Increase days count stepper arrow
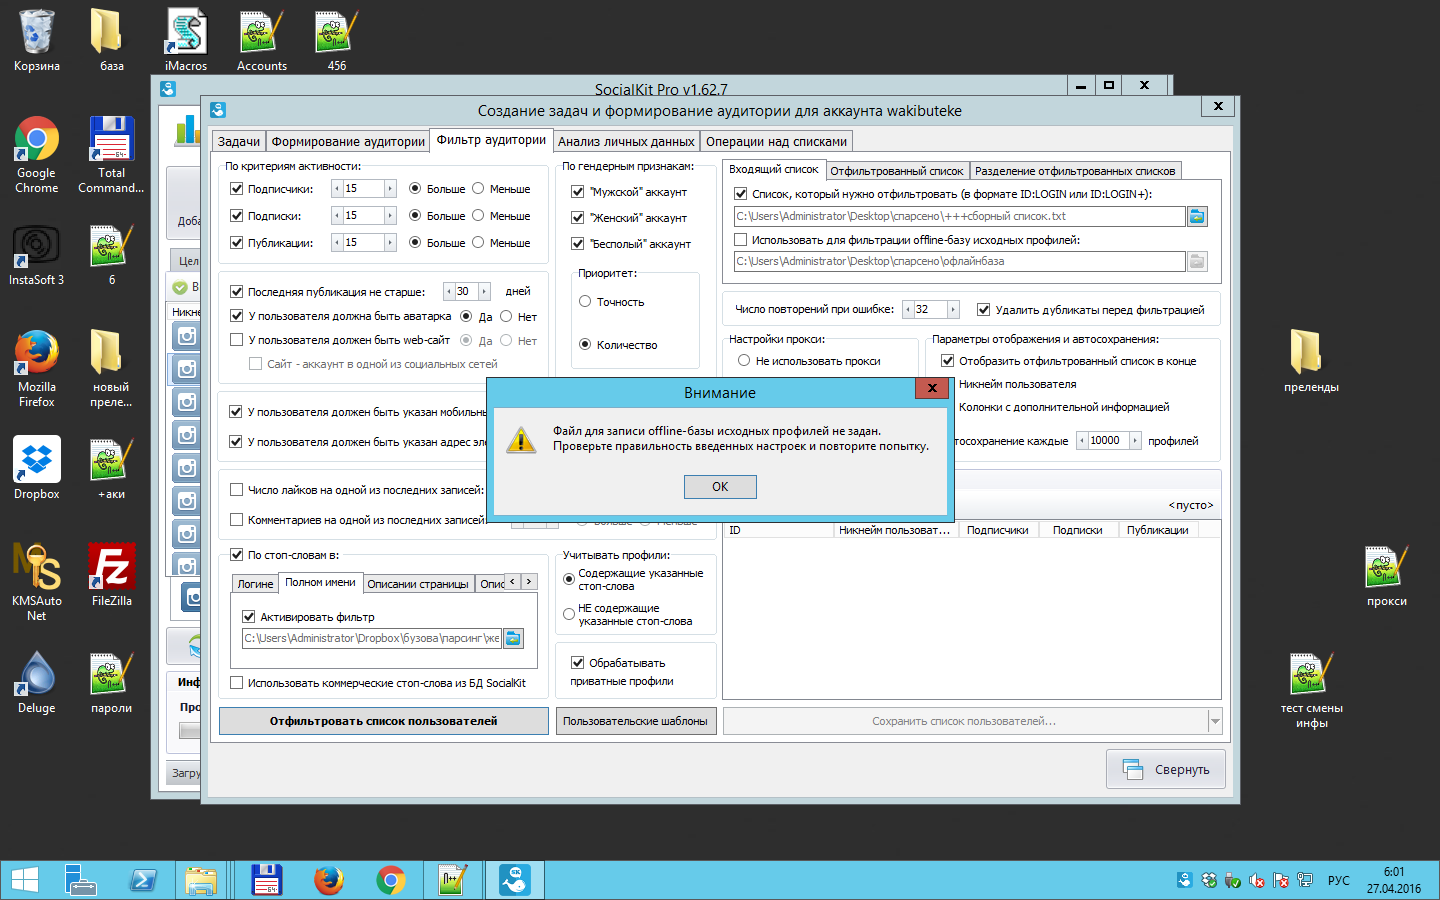This screenshot has height=900, width=1440. tap(484, 292)
